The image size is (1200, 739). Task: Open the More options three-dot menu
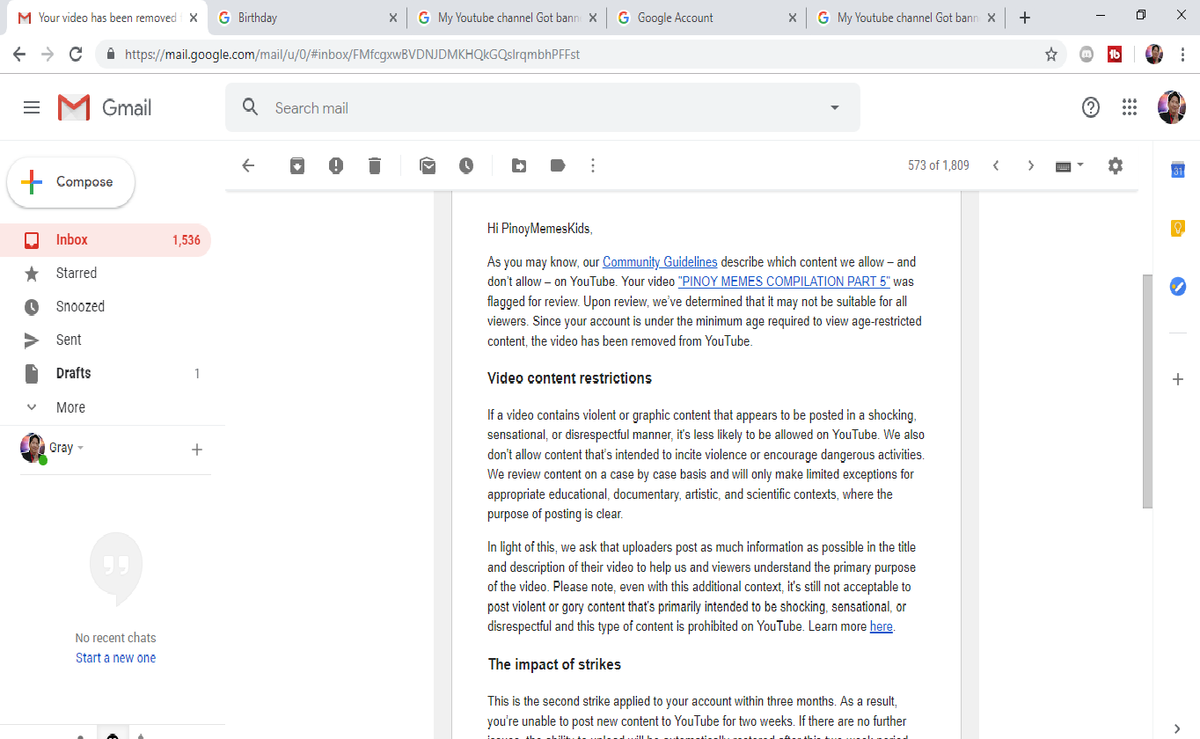(593, 166)
